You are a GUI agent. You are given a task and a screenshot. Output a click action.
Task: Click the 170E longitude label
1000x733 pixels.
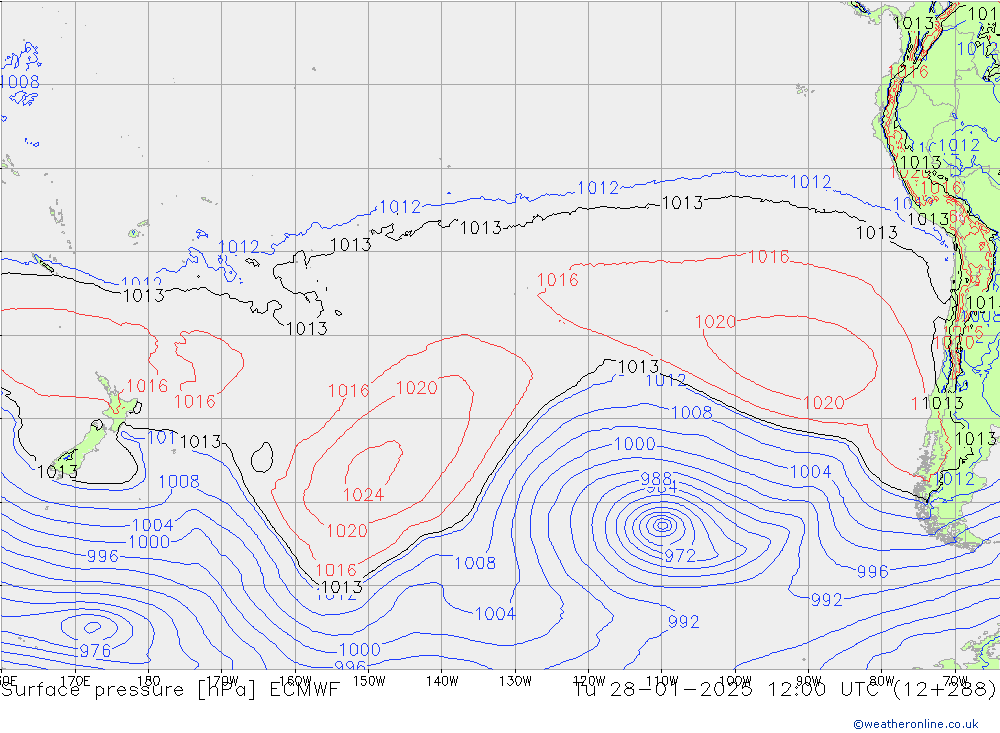[x=76, y=680]
